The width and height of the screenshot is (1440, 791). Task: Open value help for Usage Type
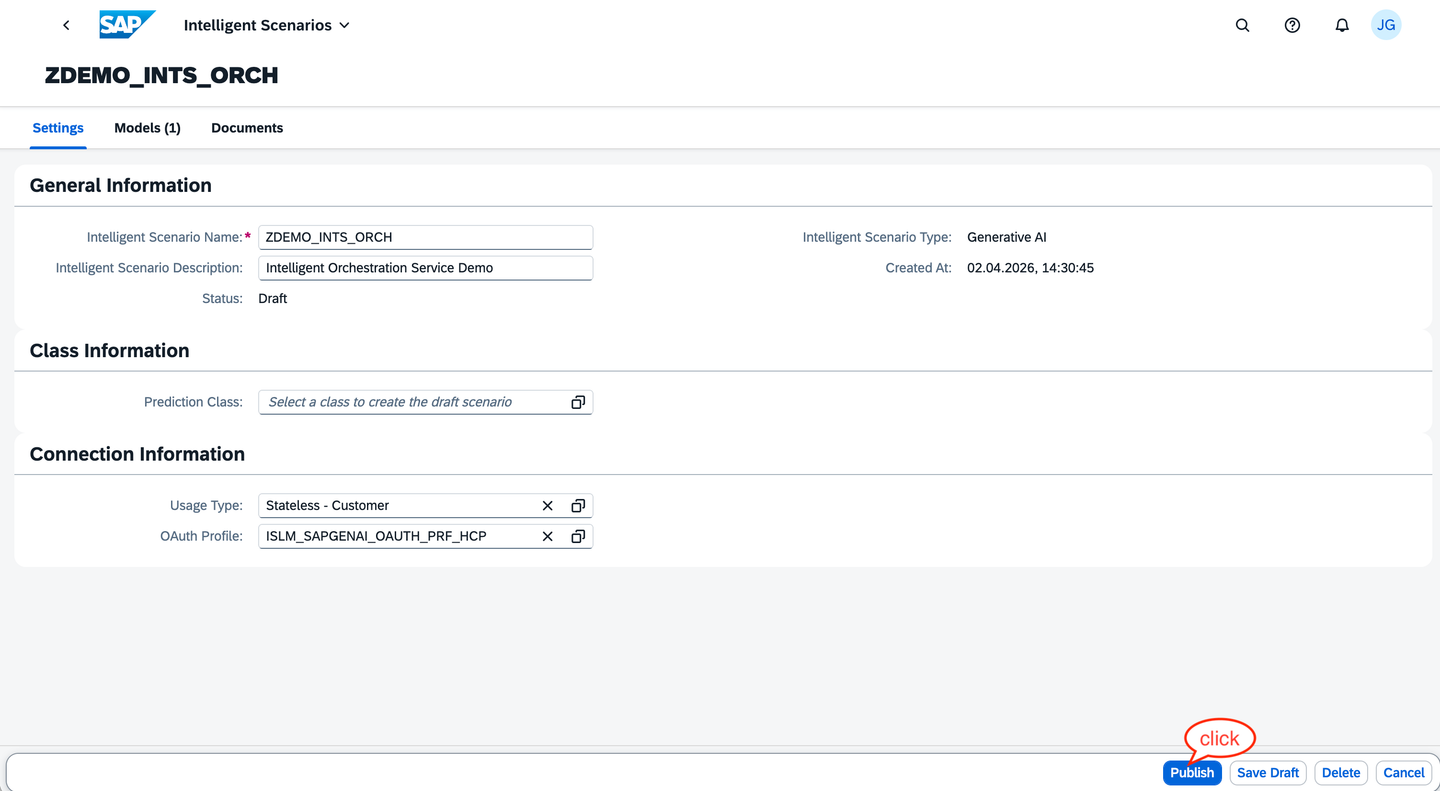pos(578,506)
